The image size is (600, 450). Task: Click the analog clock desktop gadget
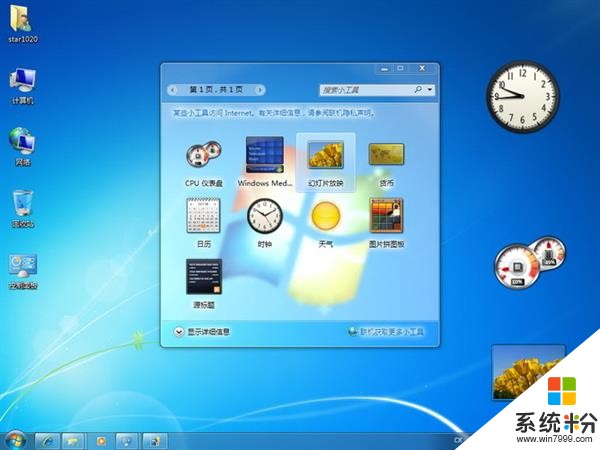pos(522,96)
